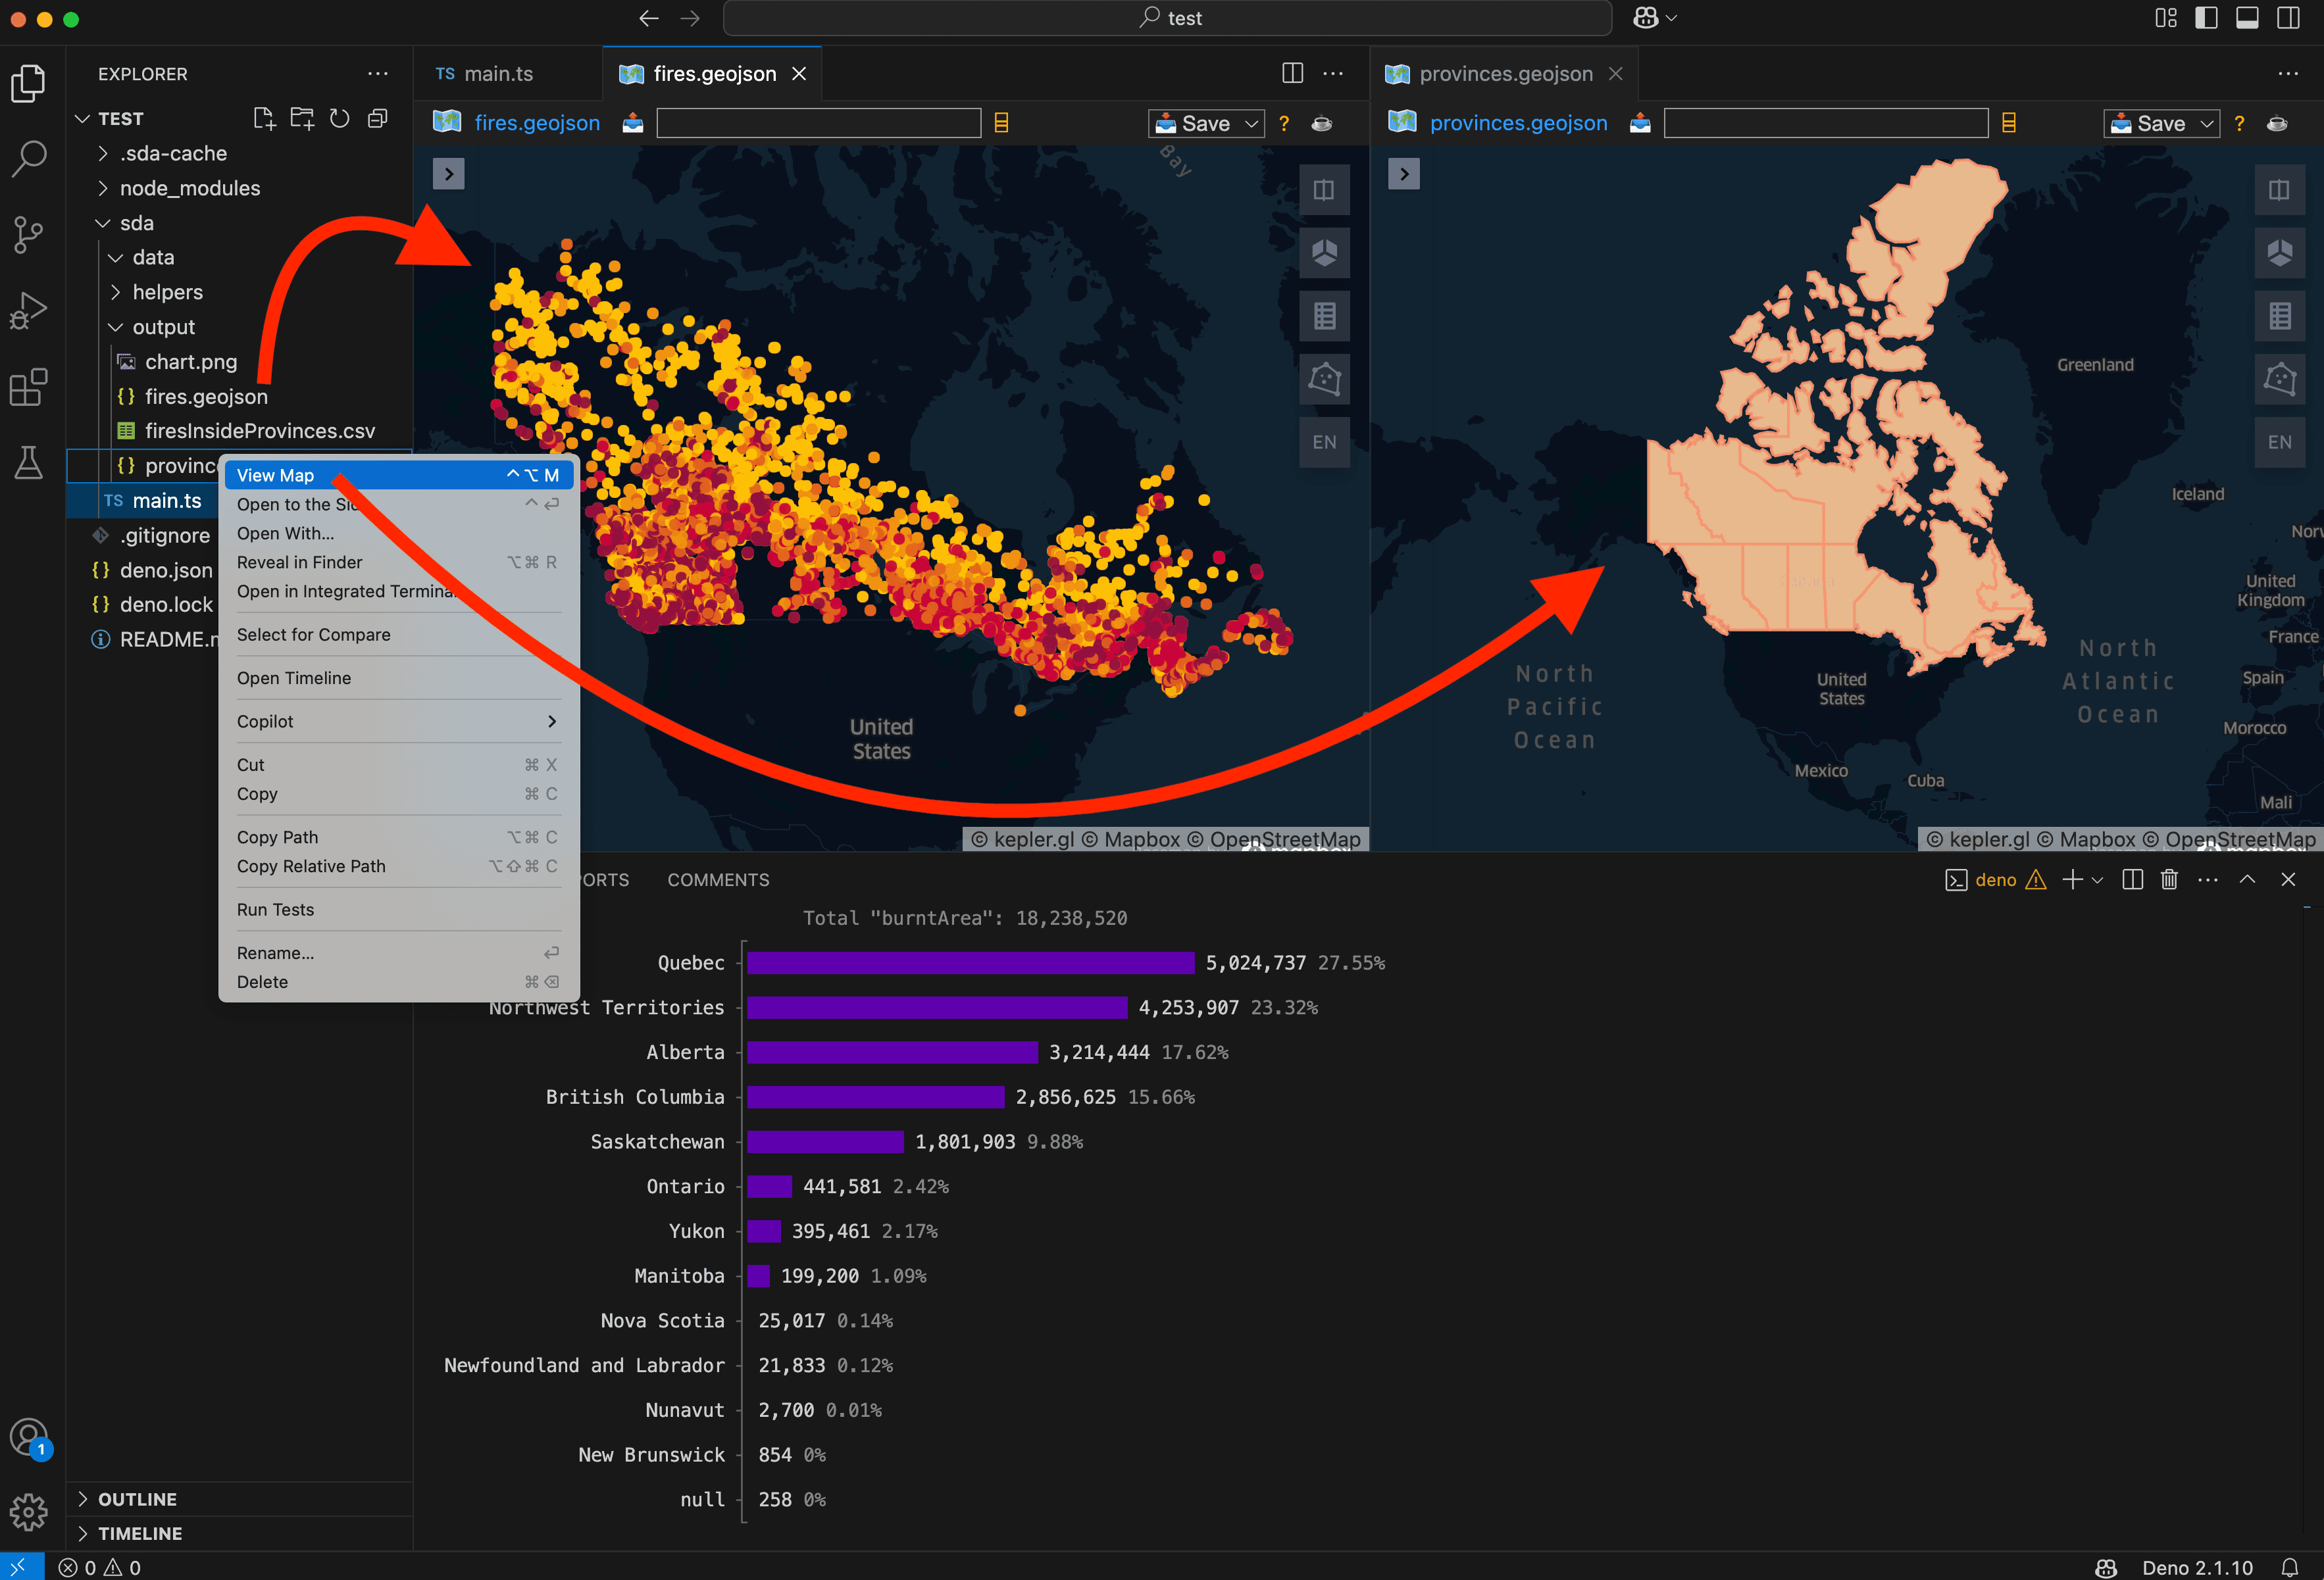Open the Testing flask view
This screenshot has width=2324, height=1580.
[29, 463]
